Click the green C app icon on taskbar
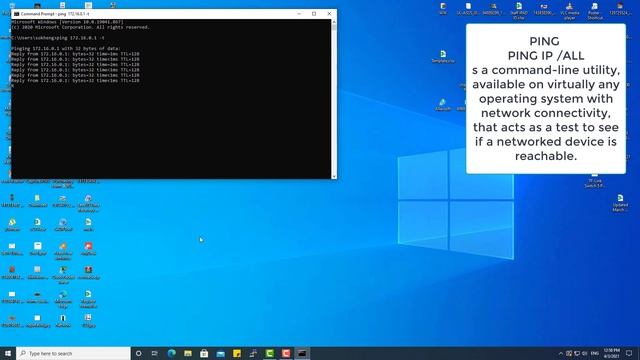This screenshot has width=640, height=360. [269, 353]
